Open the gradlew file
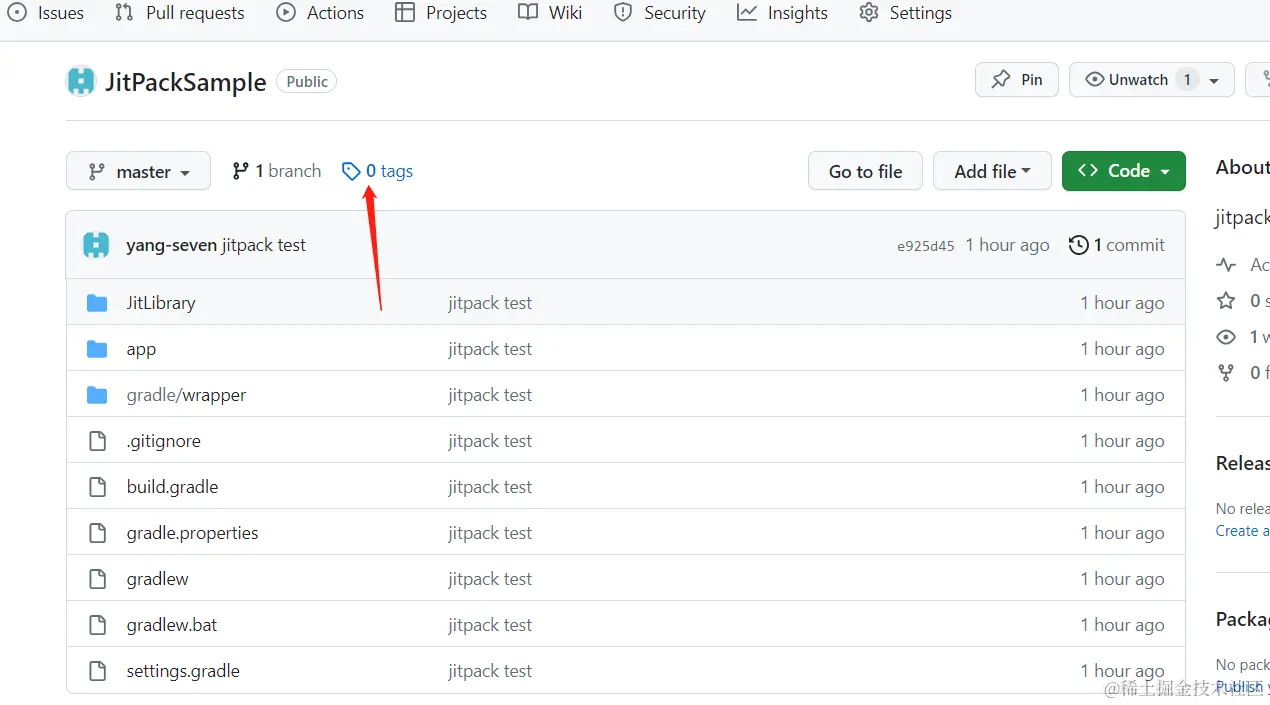Screen dimensions: 1270x705 (x=157, y=579)
